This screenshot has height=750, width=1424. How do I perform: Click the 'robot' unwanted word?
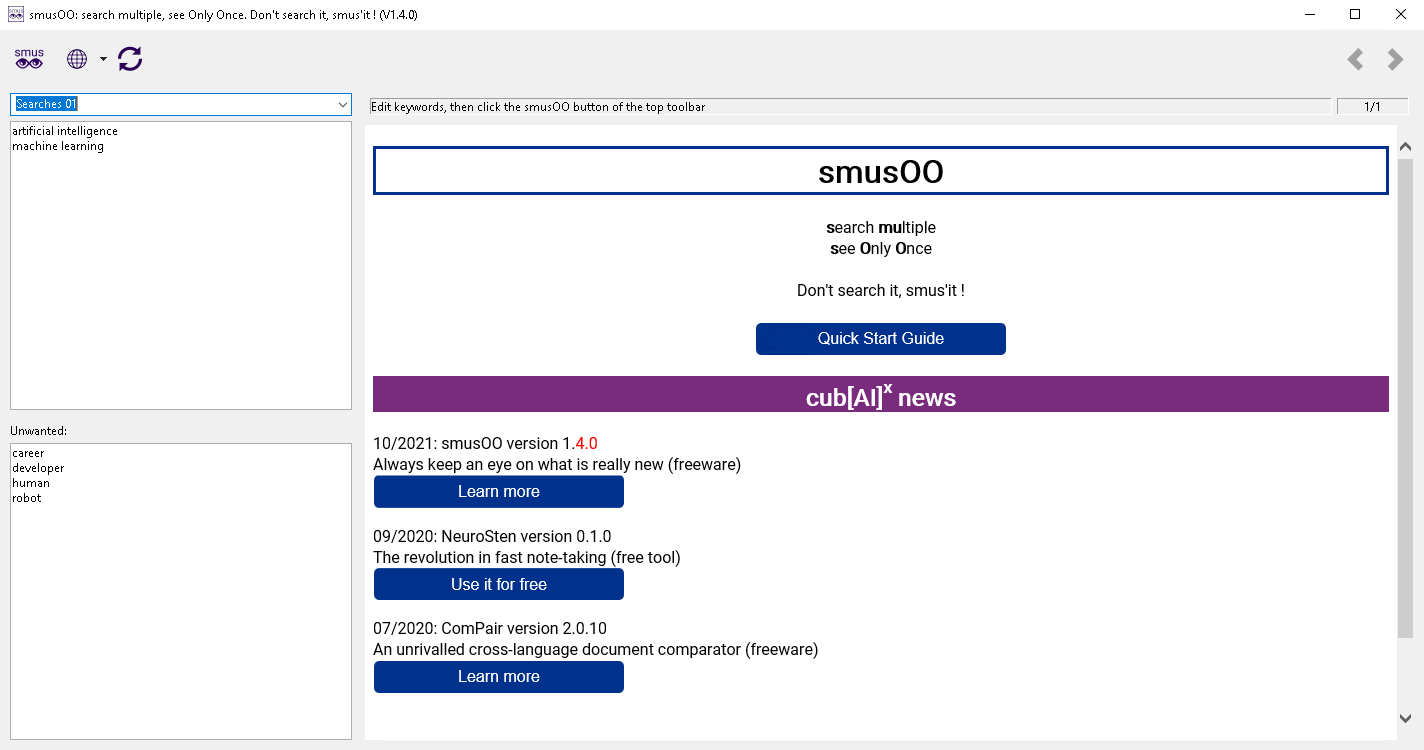pos(27,498)
